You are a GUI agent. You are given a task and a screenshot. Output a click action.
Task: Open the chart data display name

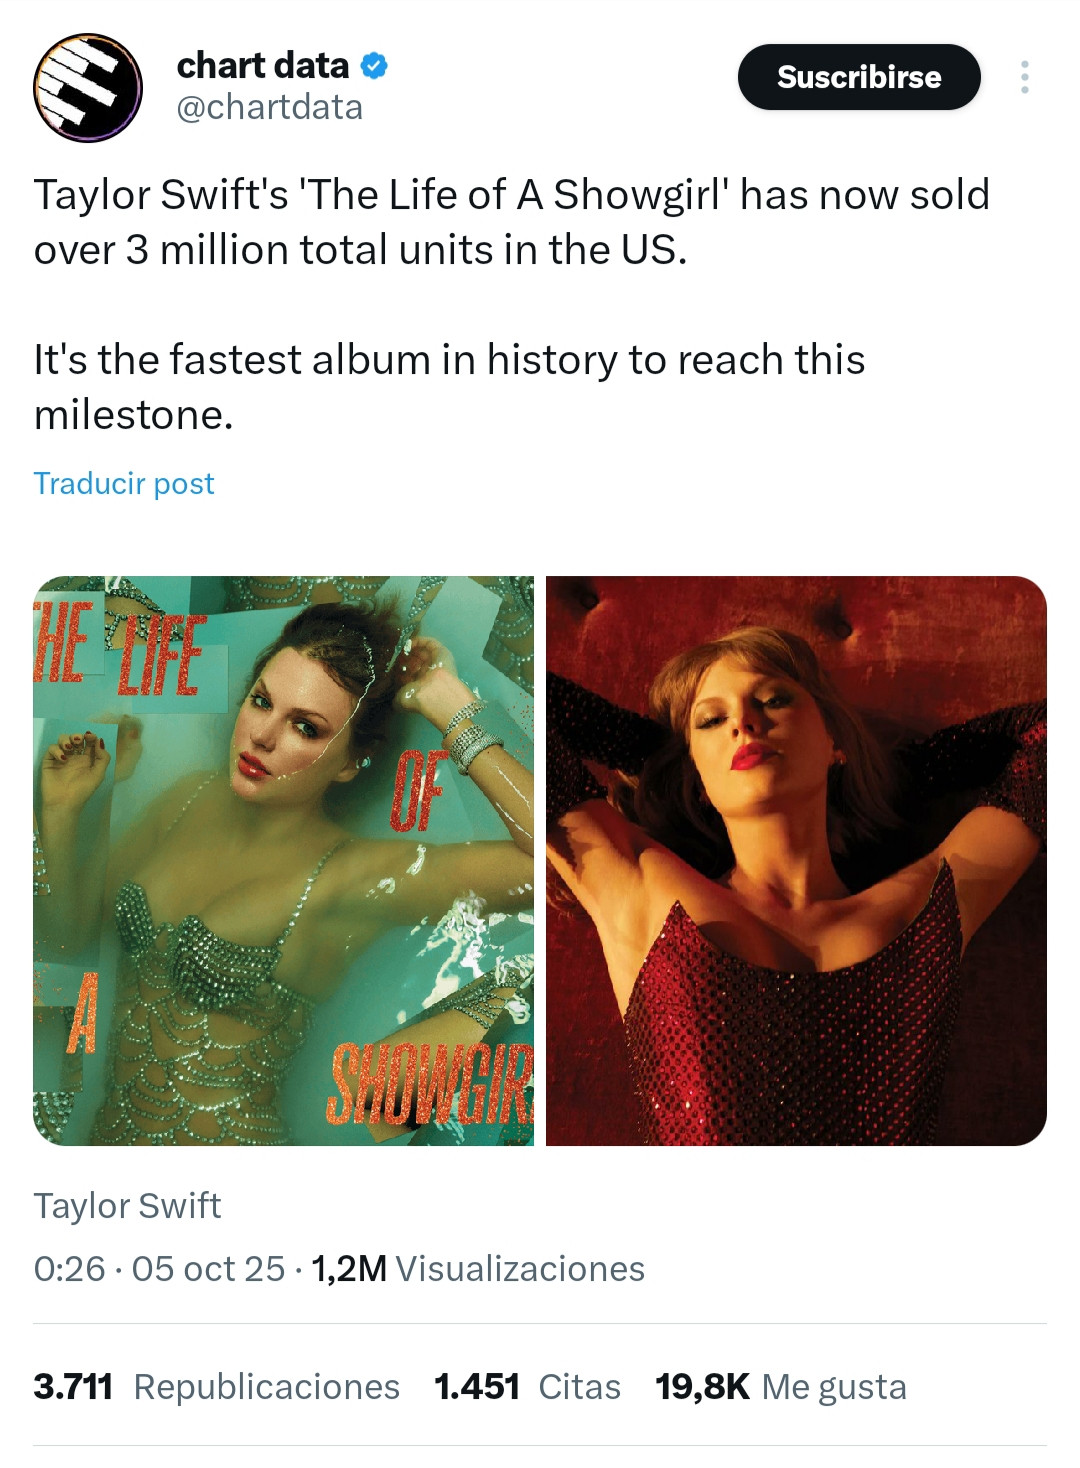click(x=262, y=66)
